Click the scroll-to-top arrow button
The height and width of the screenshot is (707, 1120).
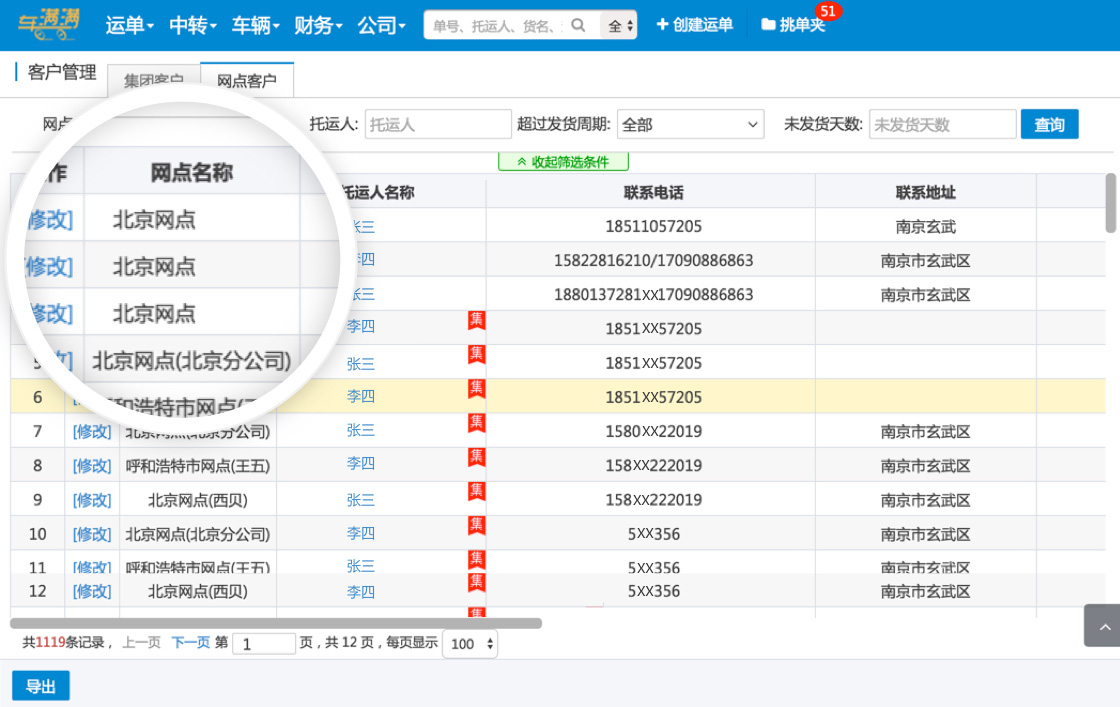tap(1104, 627)
